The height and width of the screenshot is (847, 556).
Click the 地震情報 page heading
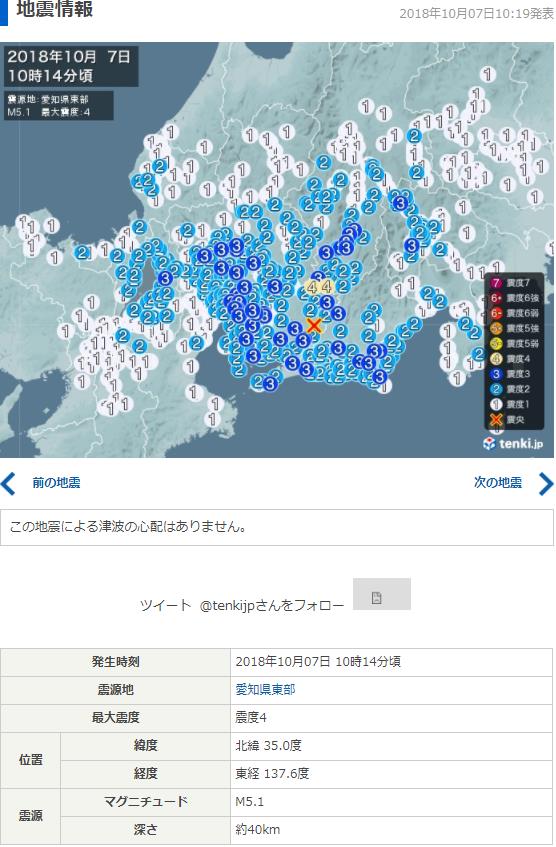pyautogui.click(x=55, y=9)
